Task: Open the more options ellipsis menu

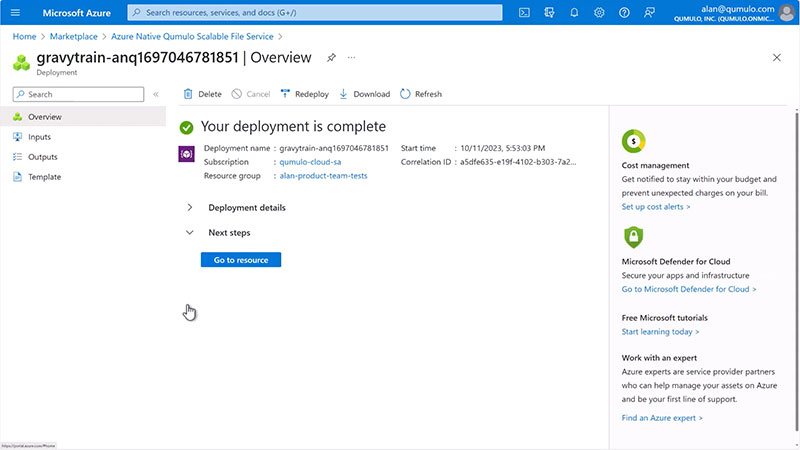Action: [x=351, y=58]
